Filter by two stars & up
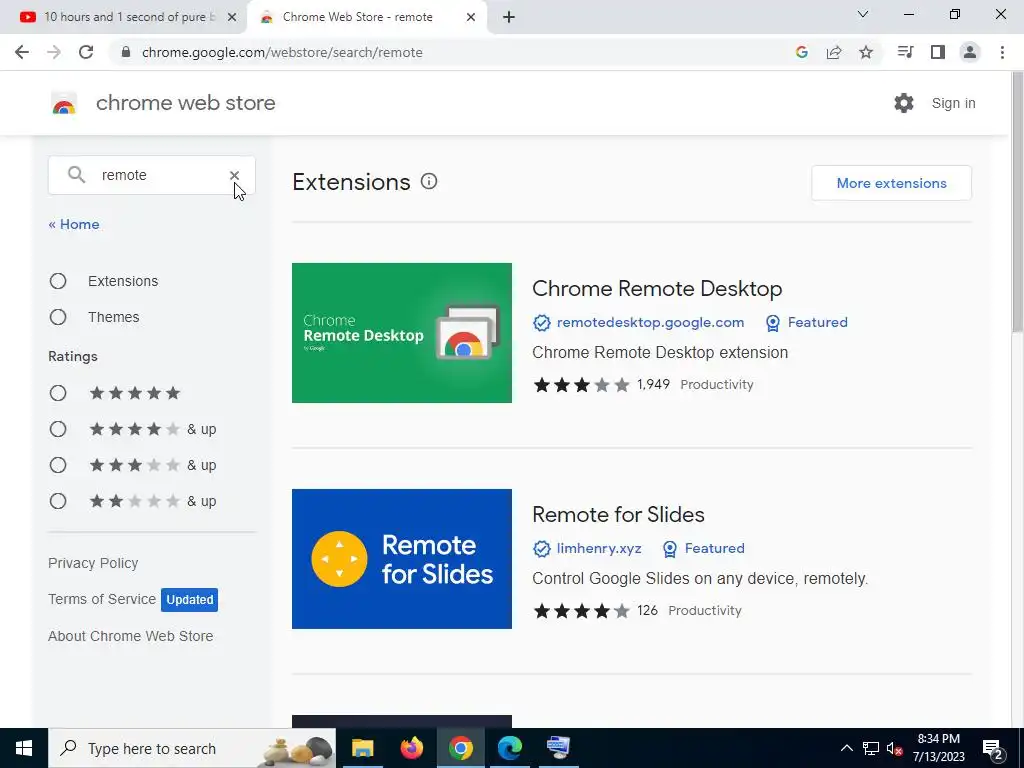1024x768 pixels. (x=58, y=501)
